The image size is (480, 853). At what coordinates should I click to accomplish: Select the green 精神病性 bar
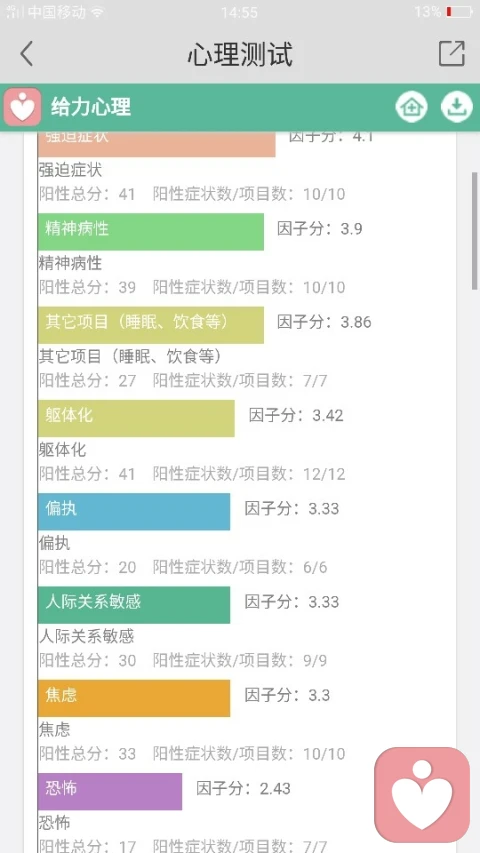151,232
